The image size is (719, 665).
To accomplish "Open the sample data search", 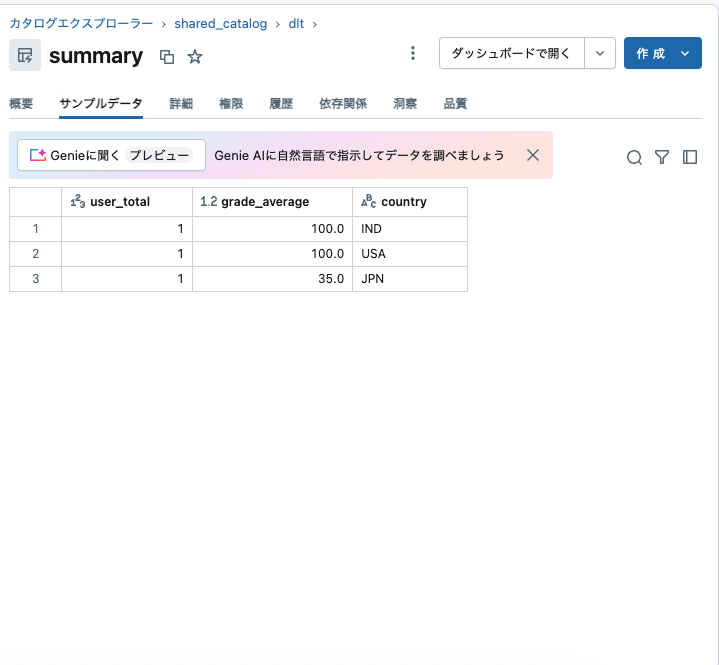I will (634, 157).
